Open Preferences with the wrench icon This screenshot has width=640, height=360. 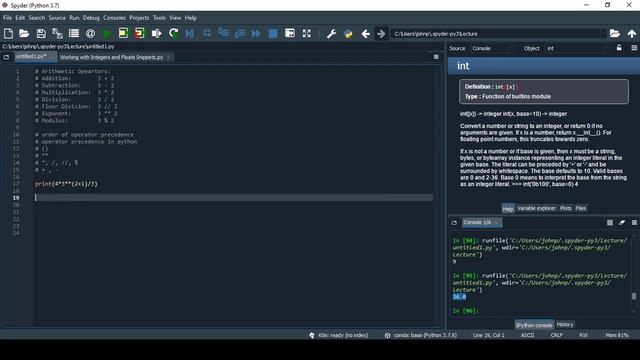point(331,33)
